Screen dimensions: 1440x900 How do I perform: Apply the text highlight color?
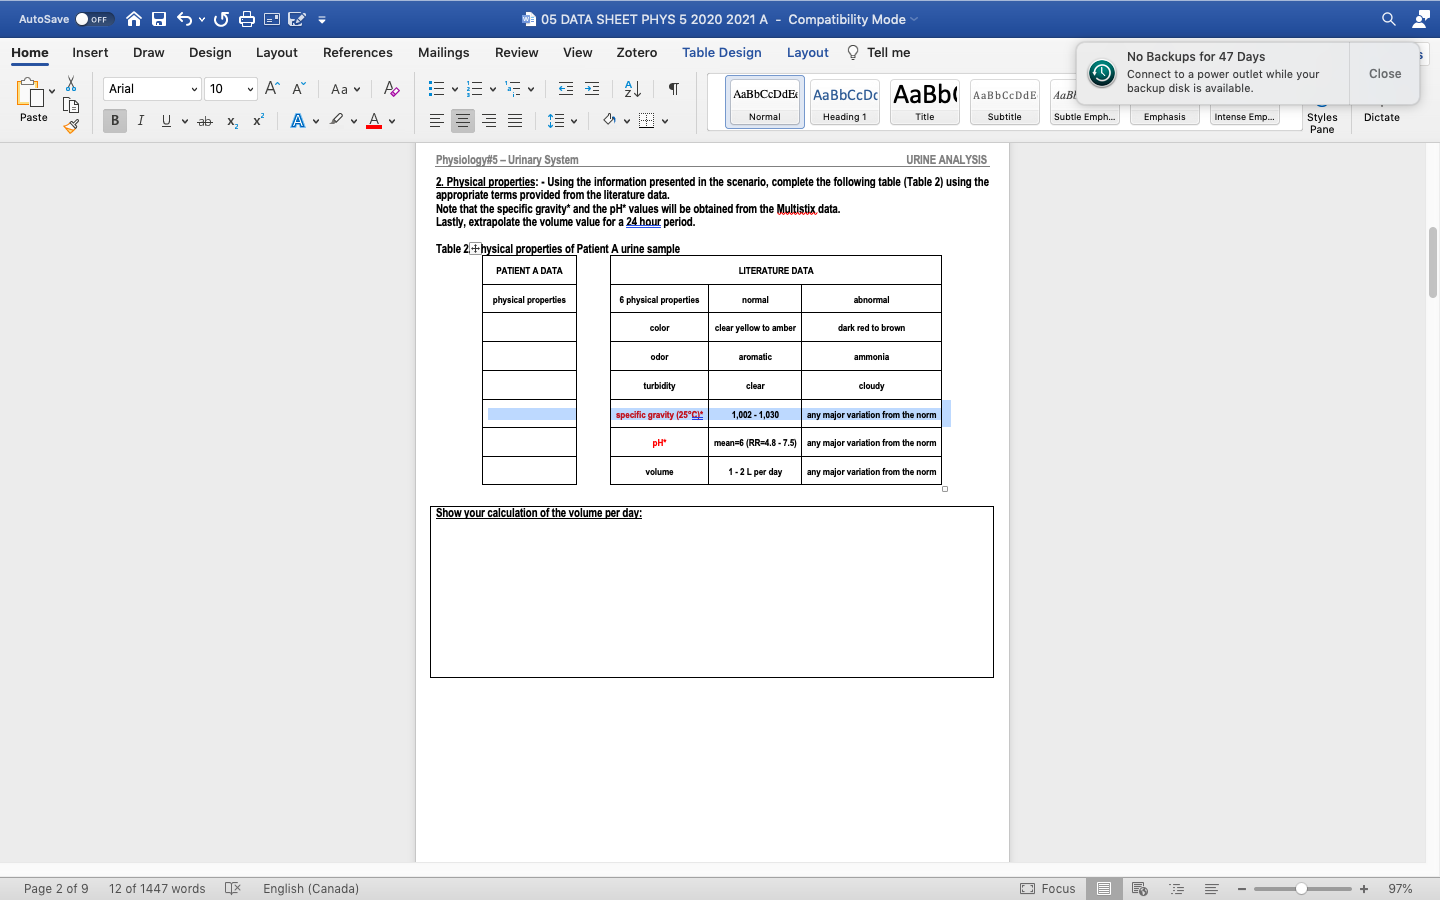click(337, 121)
